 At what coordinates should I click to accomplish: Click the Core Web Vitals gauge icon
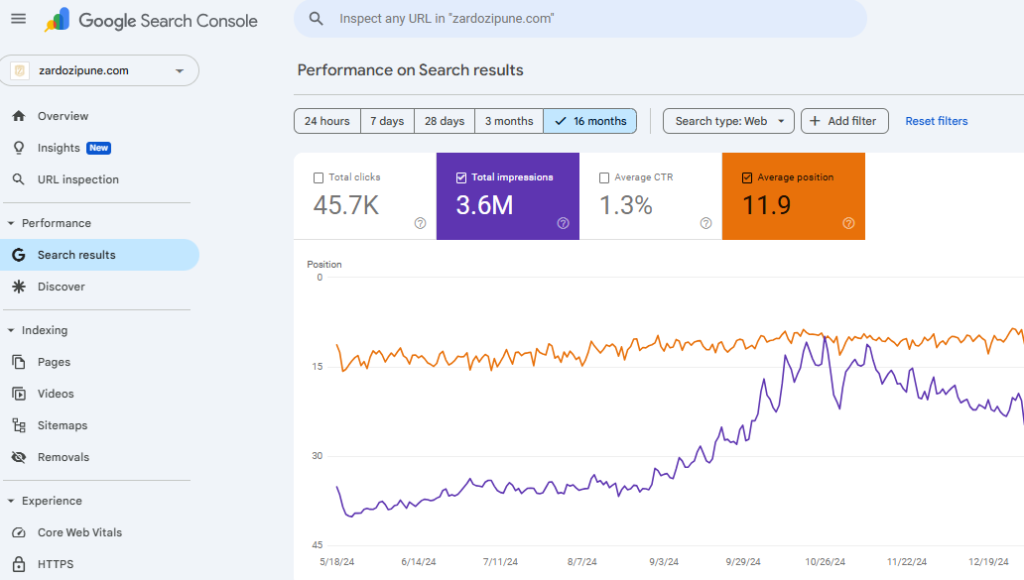coord(18,533)
